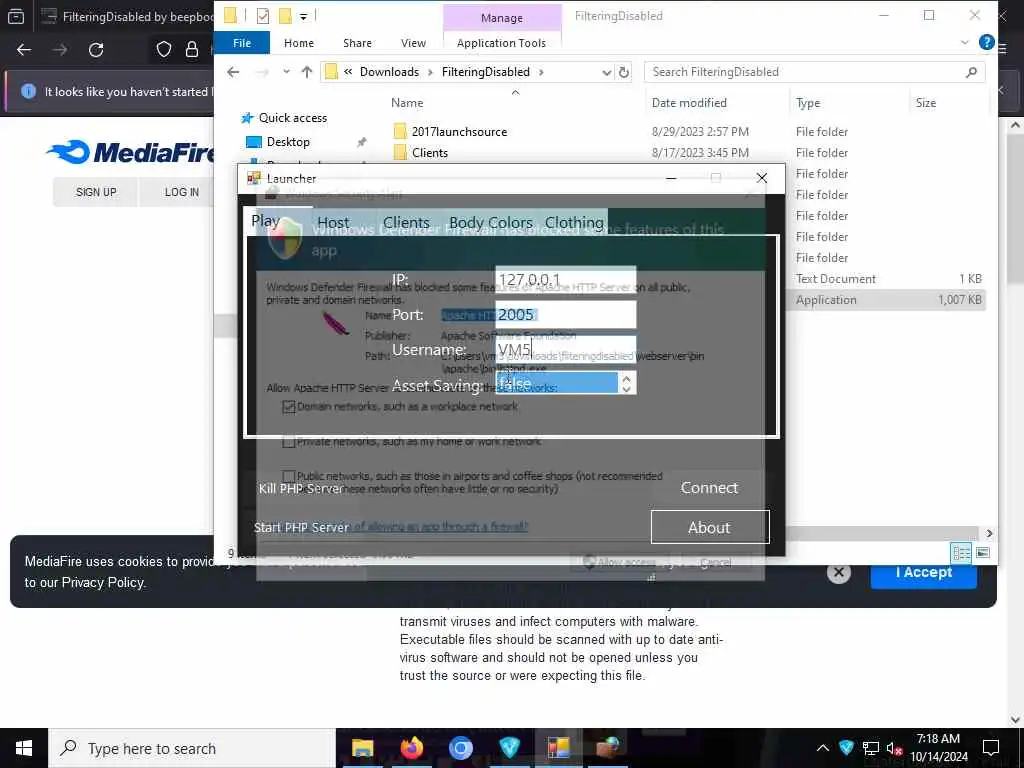Sort by the Type column header
The width and height of the screenshot is (1024, 768).
point(808,103)
